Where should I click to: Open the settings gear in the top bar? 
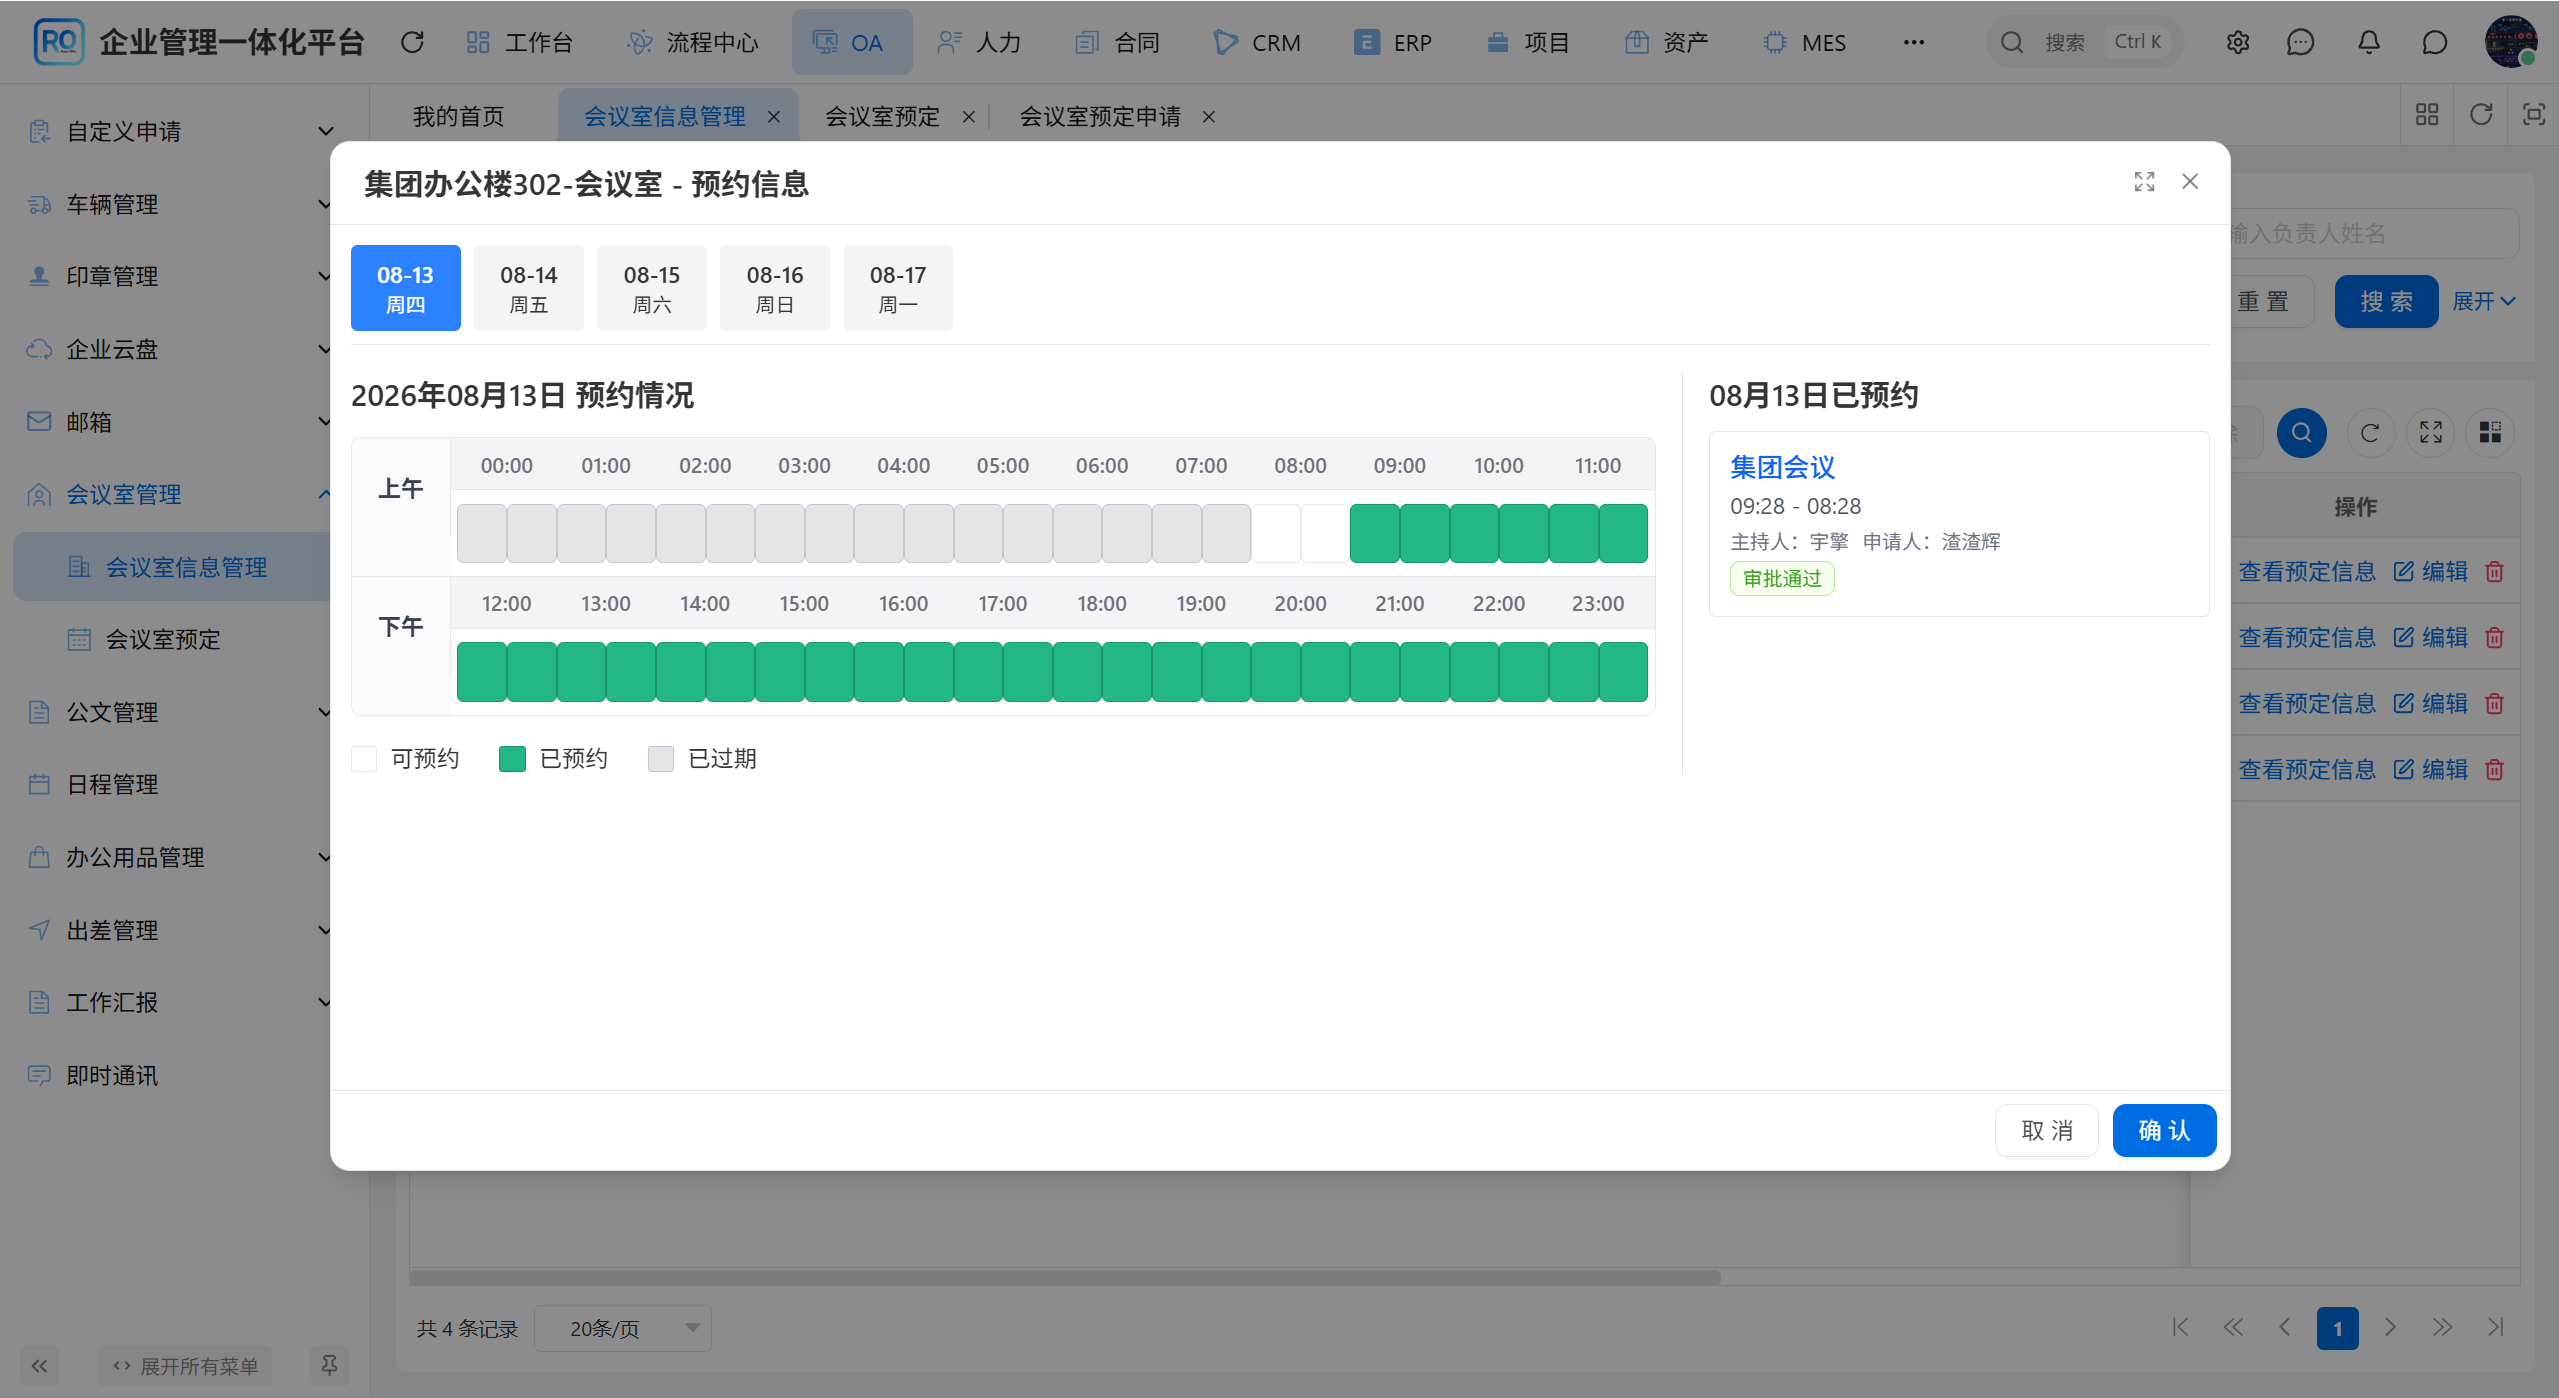pos(2238,42)
